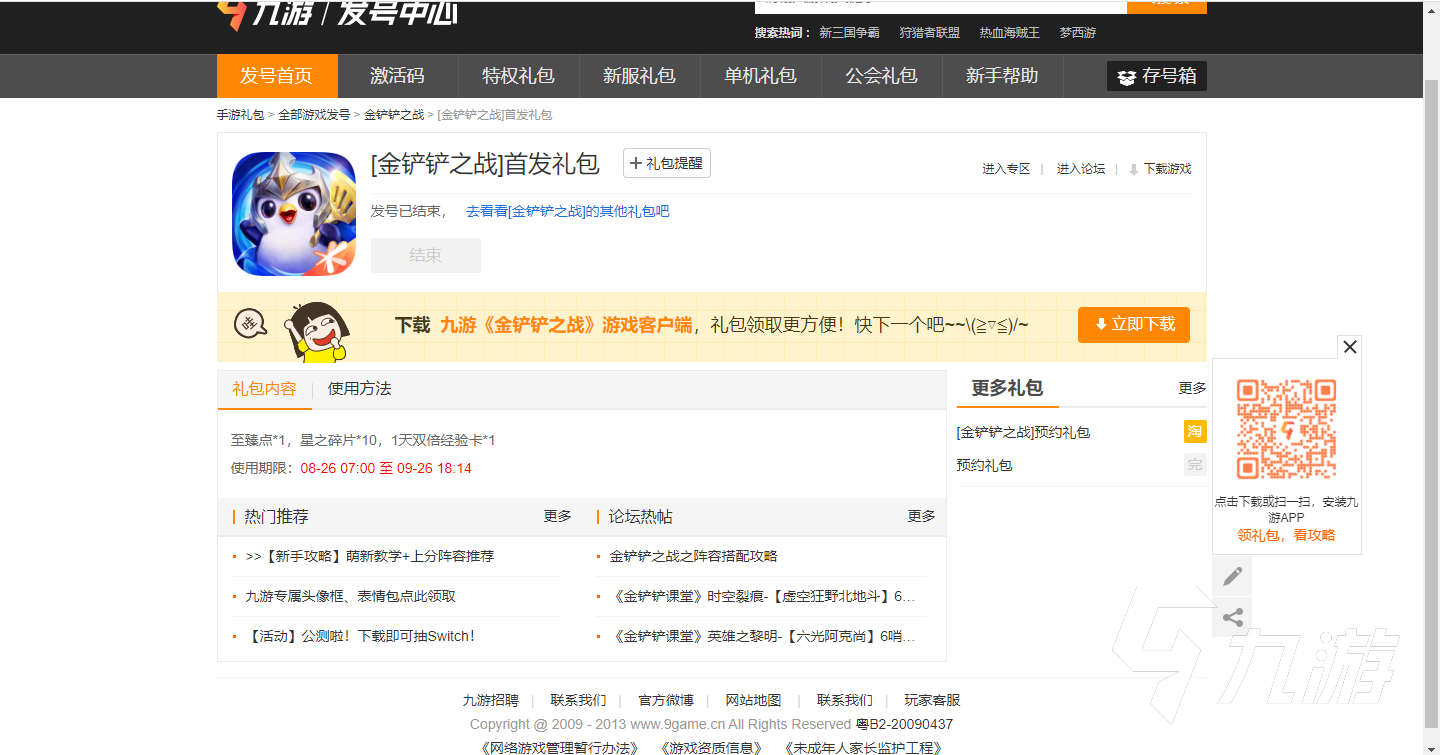Click footer link 网站地图
Screen dimensions: 1440x755
point(753,700)
